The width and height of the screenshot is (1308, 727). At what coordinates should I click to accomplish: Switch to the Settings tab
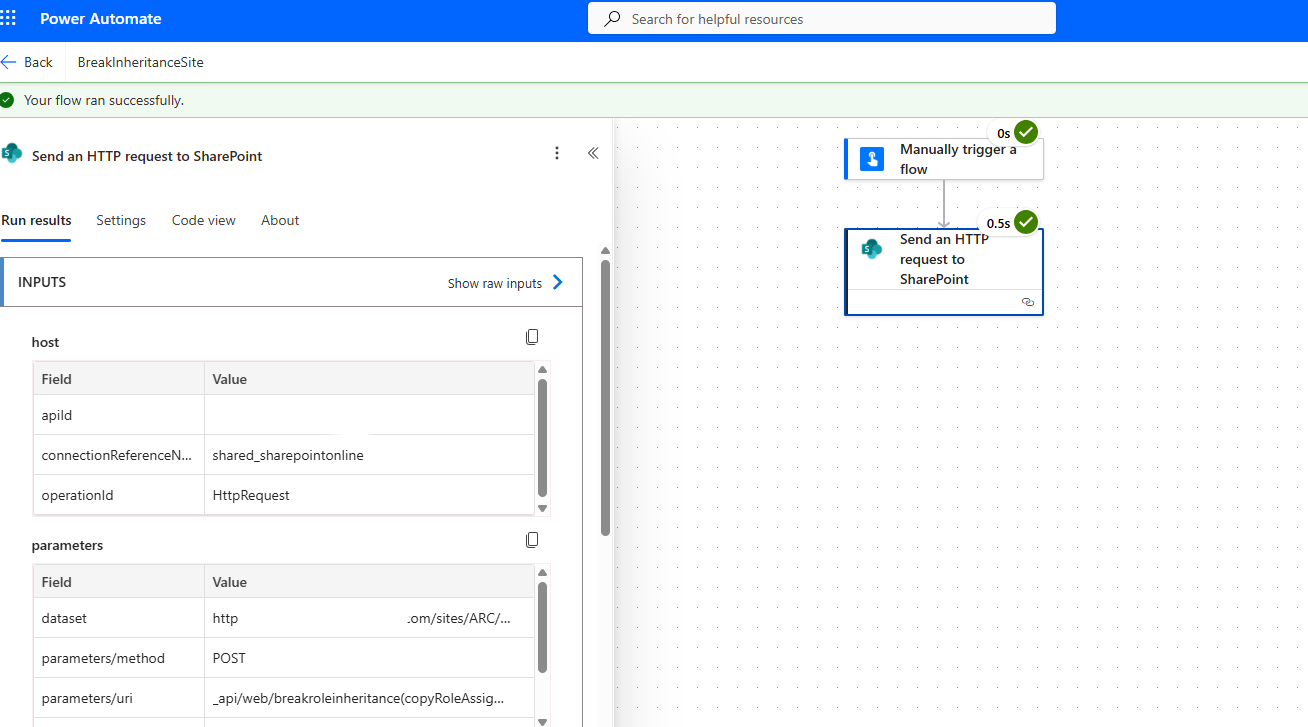point(121,220)
